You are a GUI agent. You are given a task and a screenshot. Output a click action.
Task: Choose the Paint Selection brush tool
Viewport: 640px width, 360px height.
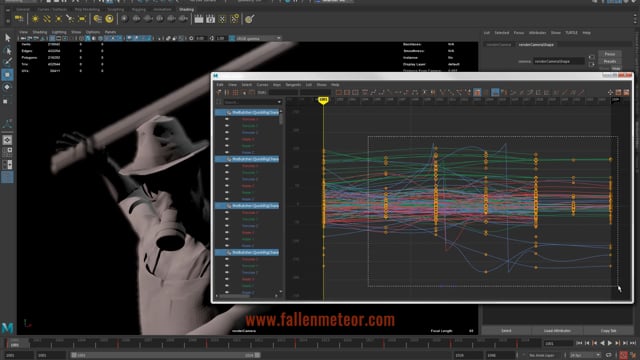pos(7,62)
